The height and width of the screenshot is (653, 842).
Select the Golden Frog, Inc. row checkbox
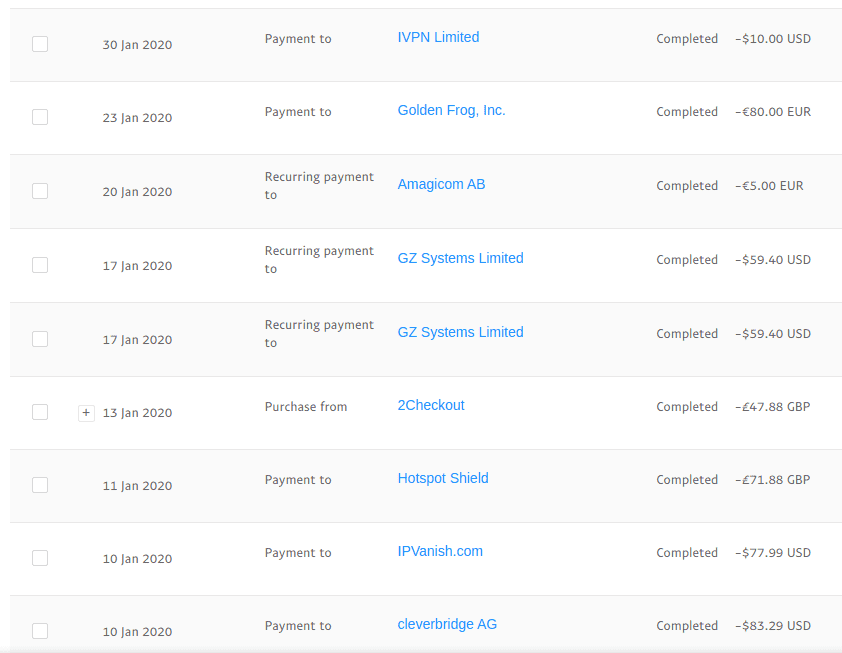(40, 117)
